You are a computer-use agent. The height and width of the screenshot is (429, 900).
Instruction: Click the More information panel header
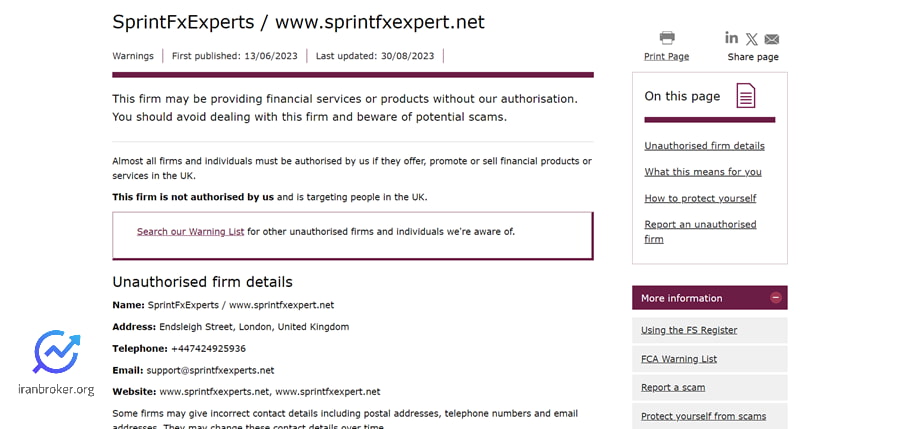coord(709,297)
